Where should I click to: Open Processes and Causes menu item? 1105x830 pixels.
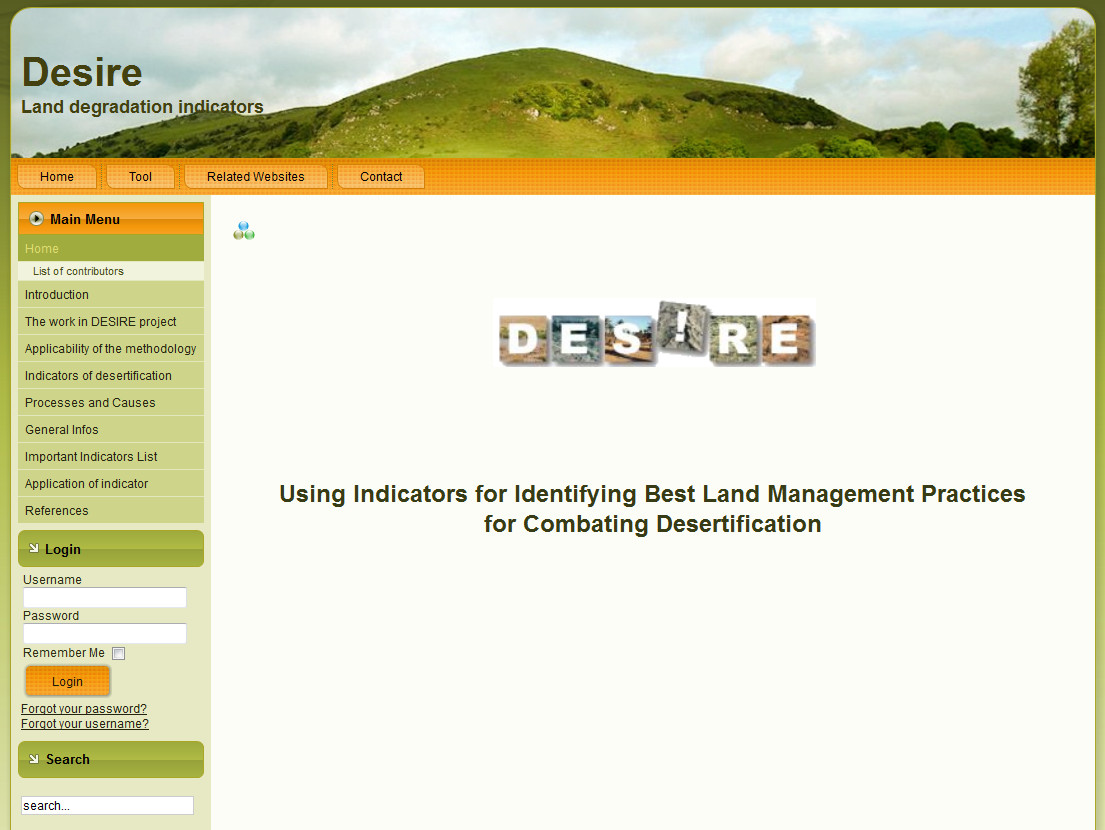point(90,403)
